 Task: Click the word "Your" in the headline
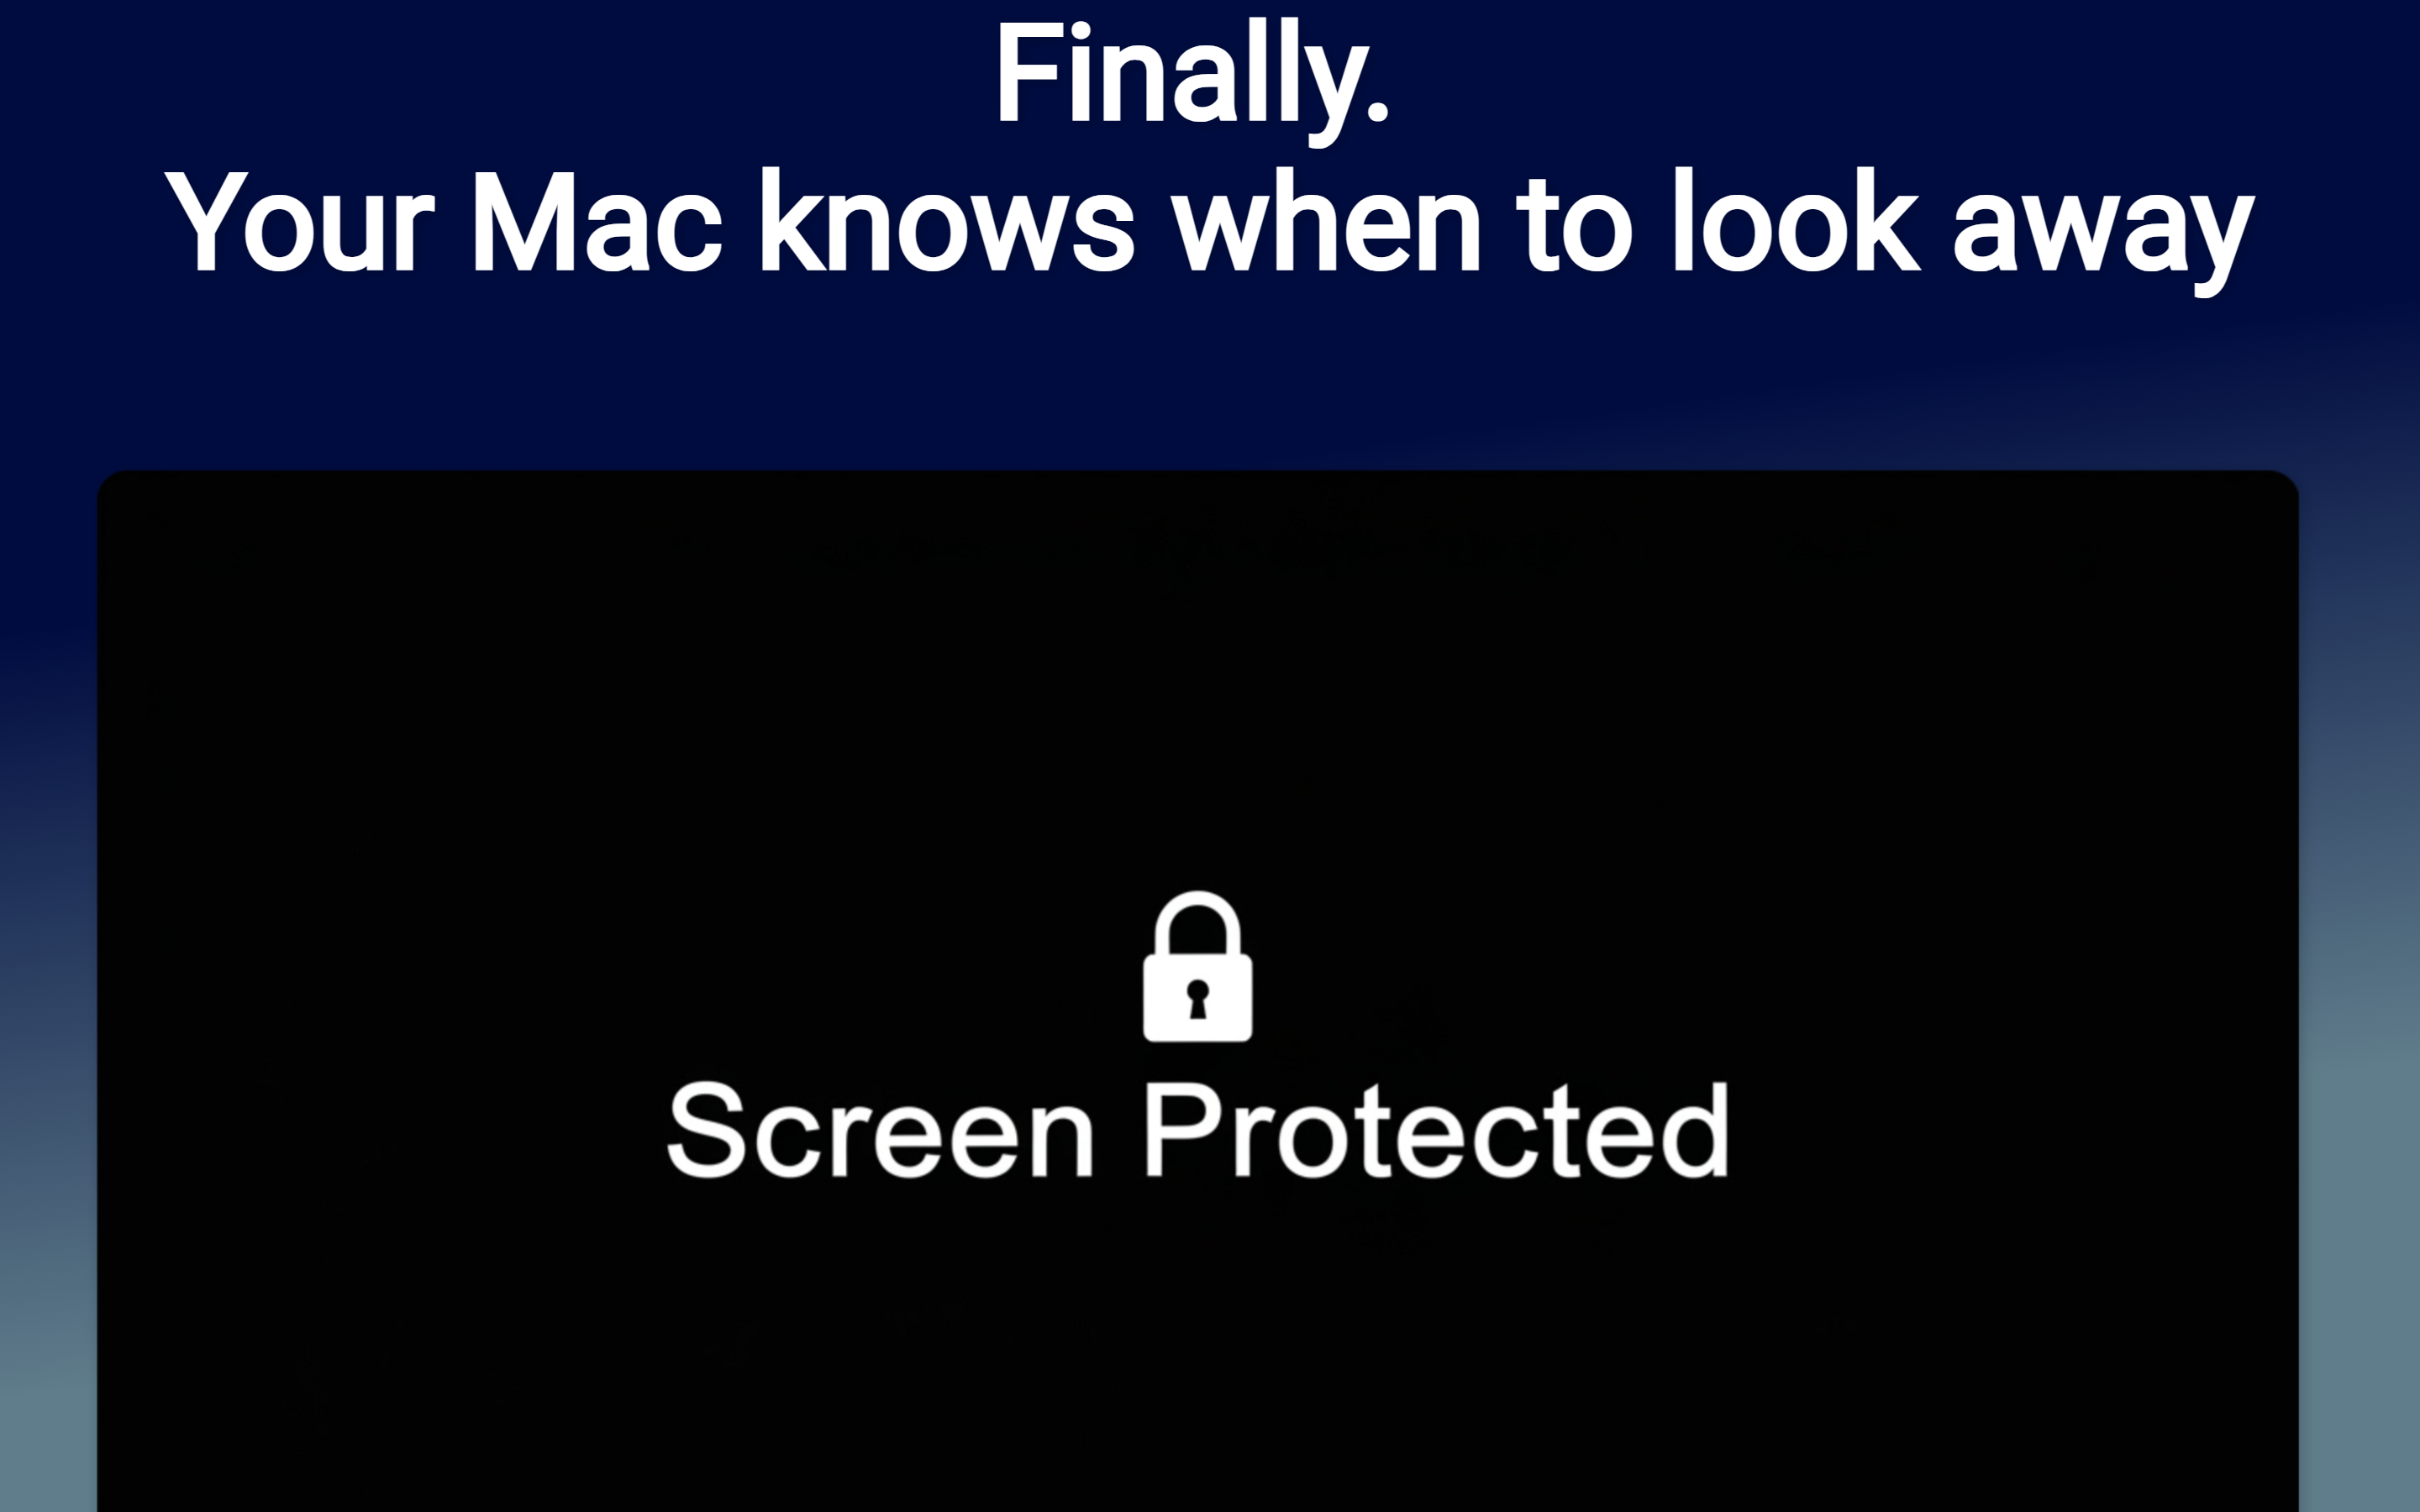coord(299,220)
